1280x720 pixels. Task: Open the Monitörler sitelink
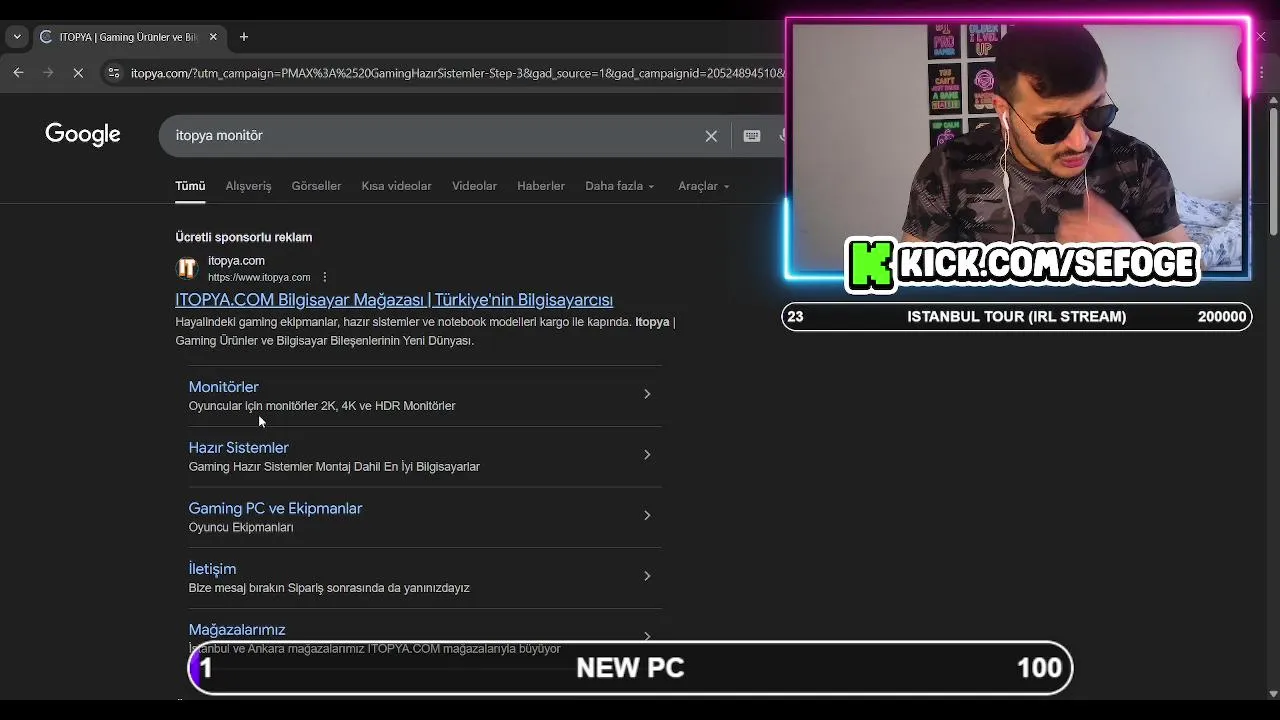coord(224,387)
